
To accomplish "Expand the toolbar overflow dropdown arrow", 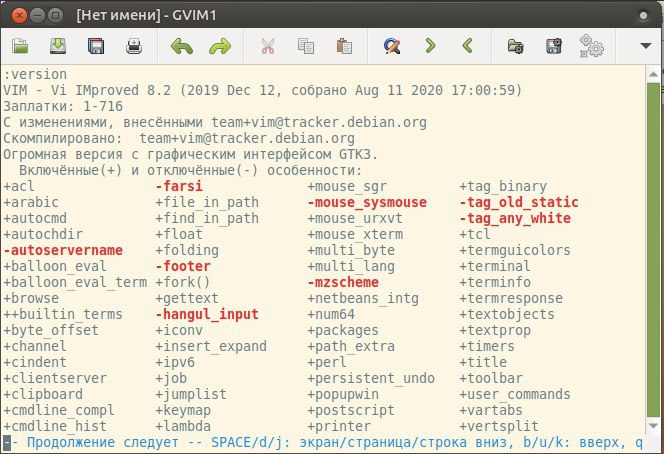I will click(x=645, y=45).
